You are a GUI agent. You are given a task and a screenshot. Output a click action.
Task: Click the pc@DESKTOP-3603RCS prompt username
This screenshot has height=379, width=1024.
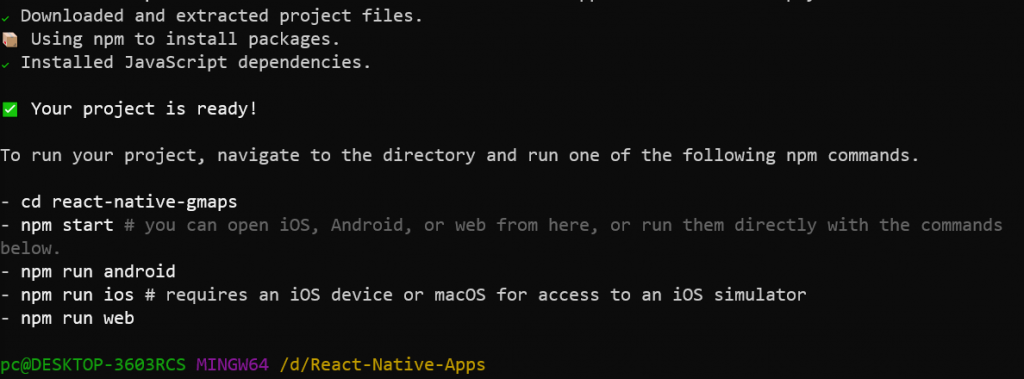93,364
